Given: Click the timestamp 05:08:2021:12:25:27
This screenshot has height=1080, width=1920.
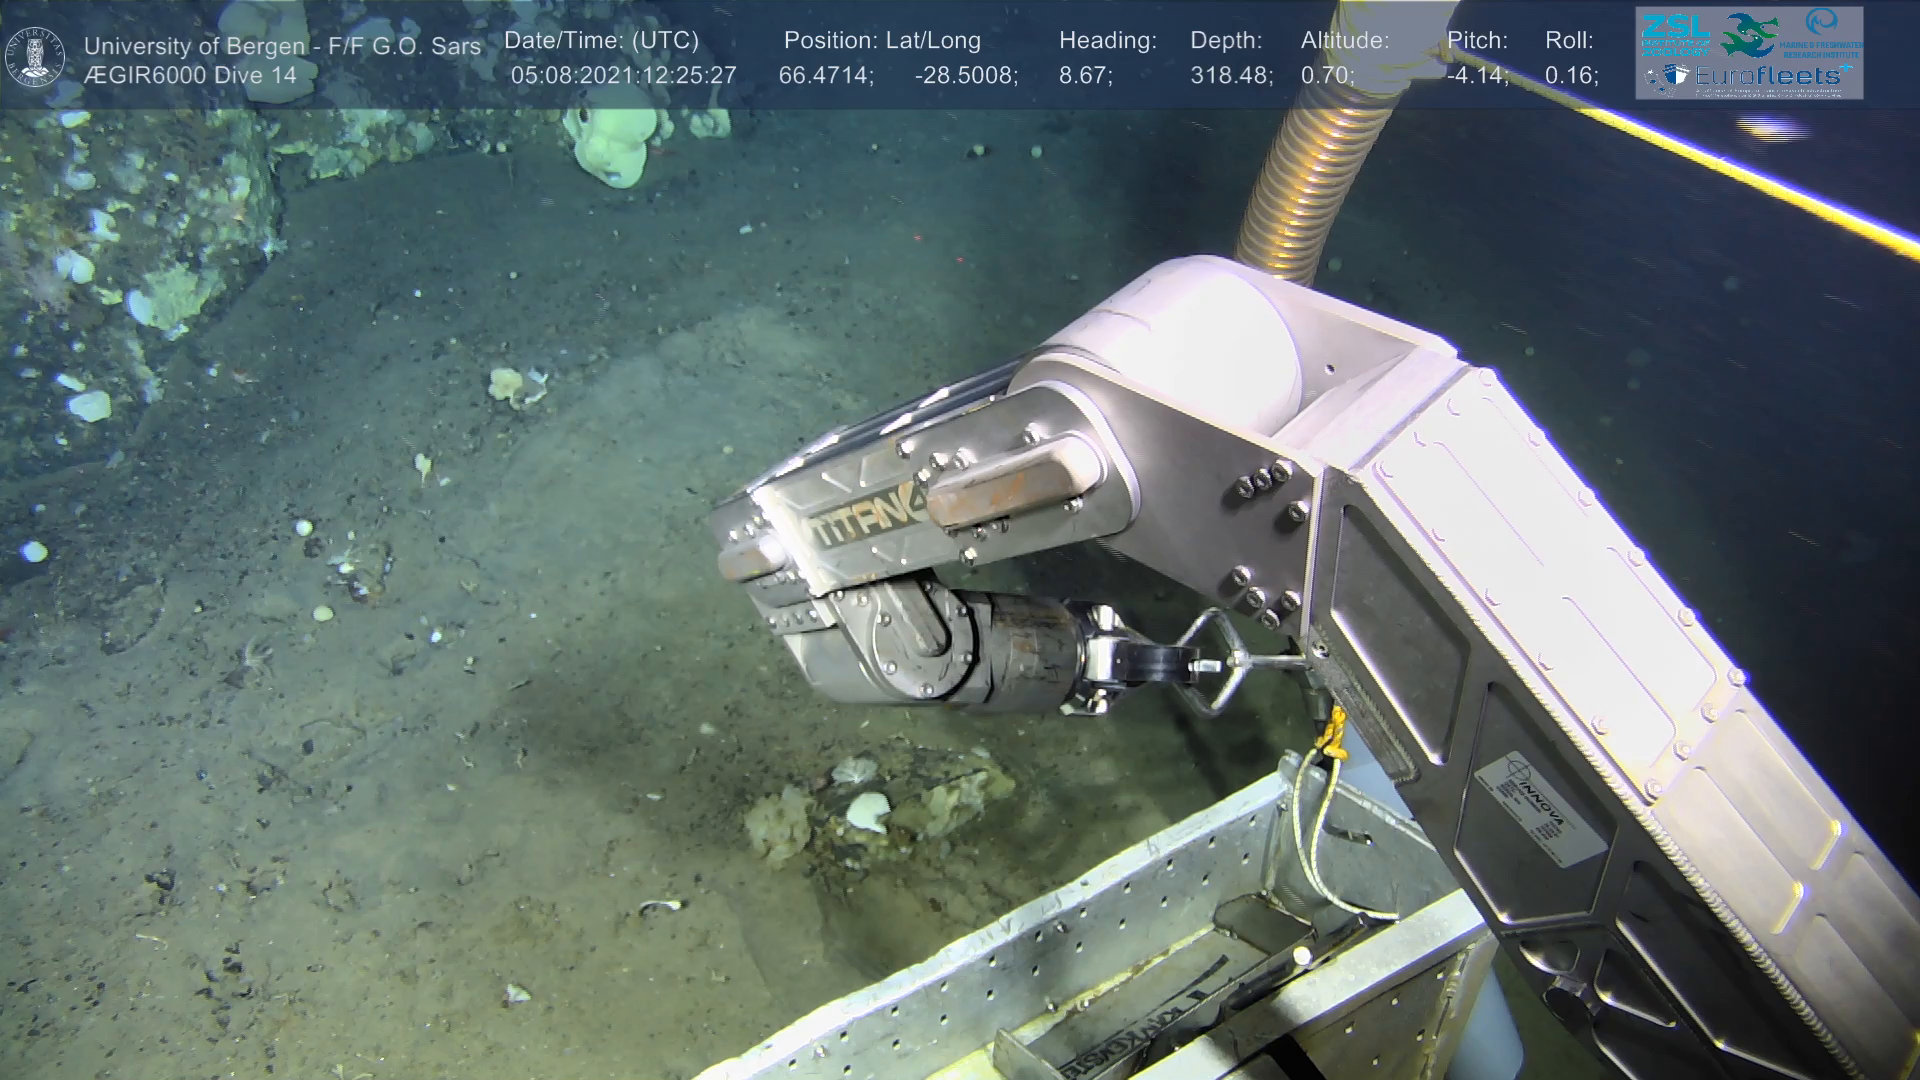Looking at the screenshot, I should [623, 75].
